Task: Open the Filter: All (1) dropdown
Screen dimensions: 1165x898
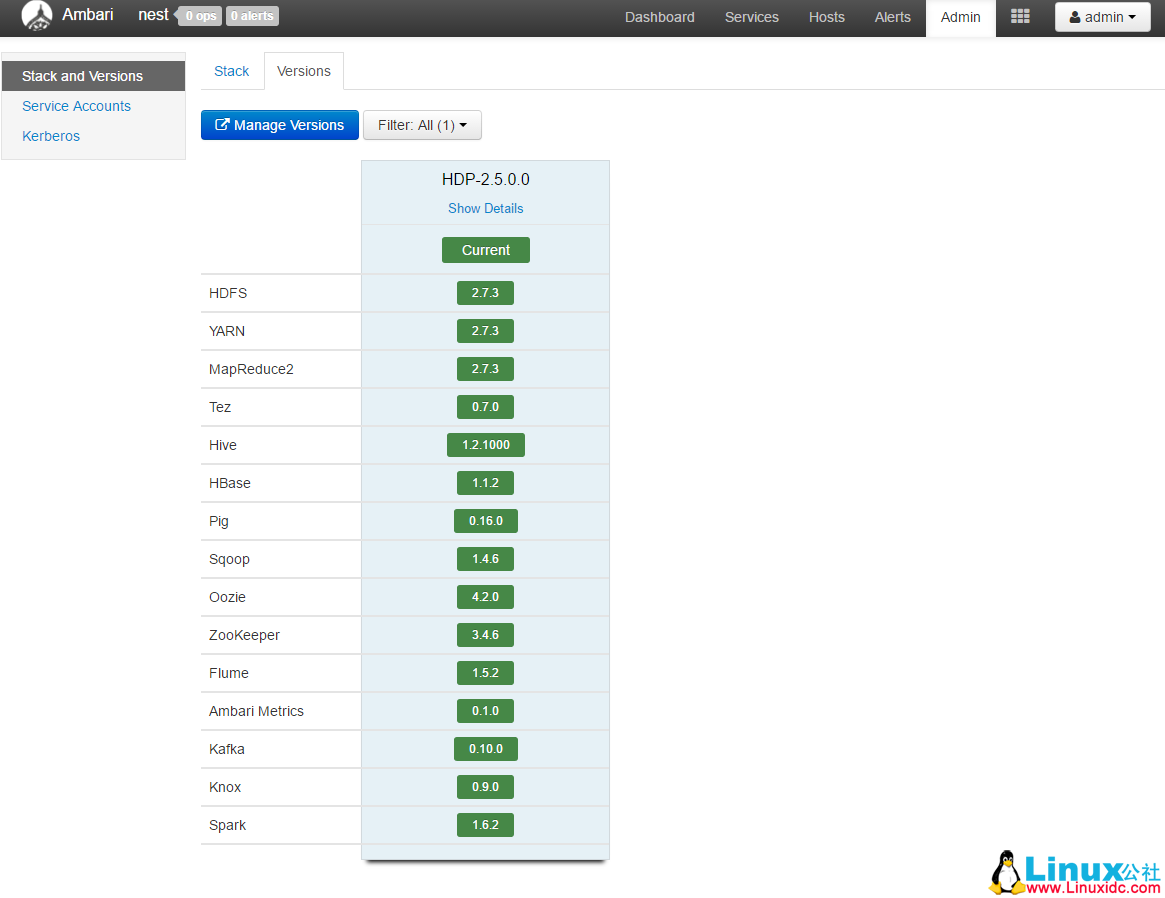Action: tap(421, 125)
